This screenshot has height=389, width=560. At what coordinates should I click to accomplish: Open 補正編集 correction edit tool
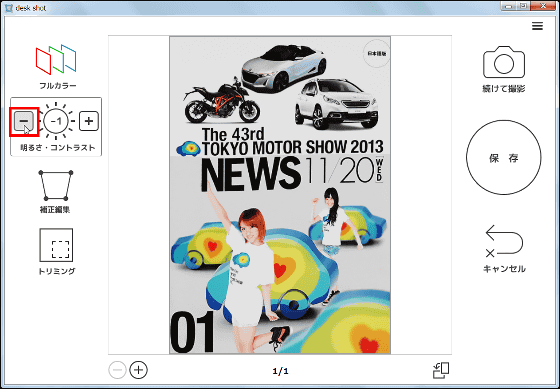pos(56,185)
